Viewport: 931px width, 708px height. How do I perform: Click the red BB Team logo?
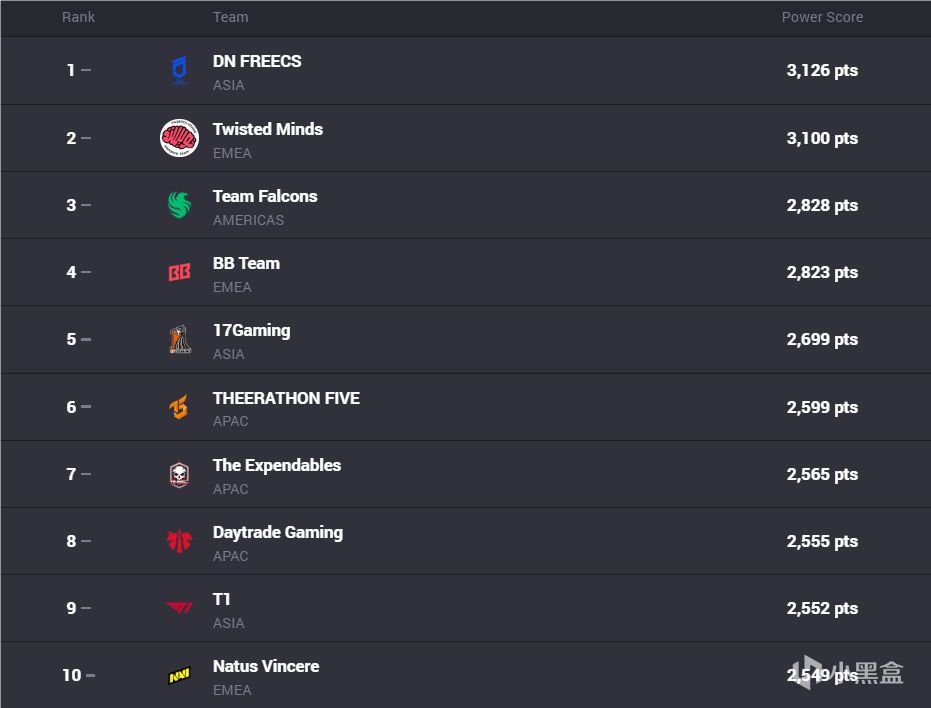[179, 272]
